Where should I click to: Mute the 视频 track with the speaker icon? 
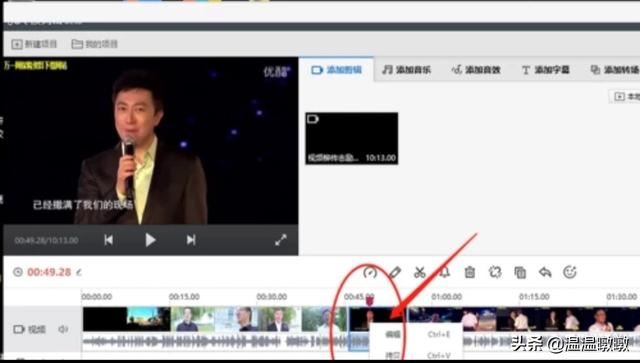(x=63, y=329)
